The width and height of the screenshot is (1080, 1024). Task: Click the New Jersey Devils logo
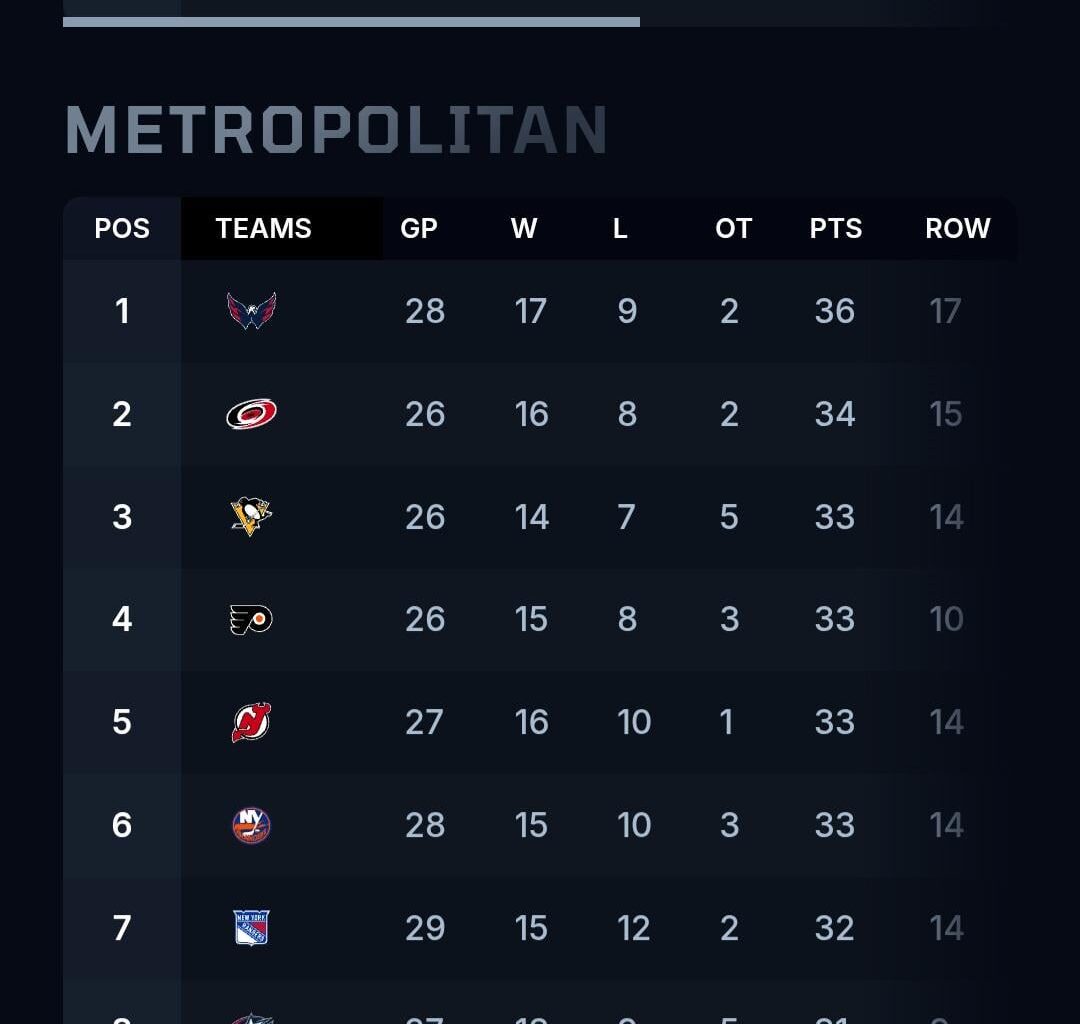coord(251,722)
